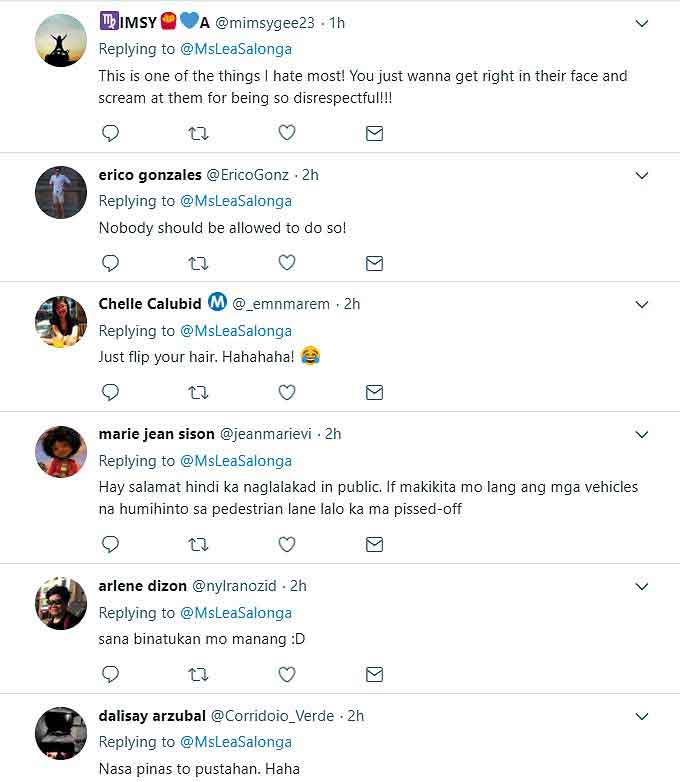Expand options chevron on mimsygee23's tweet
Screen dimensions: 680x782
coord(643,23)
